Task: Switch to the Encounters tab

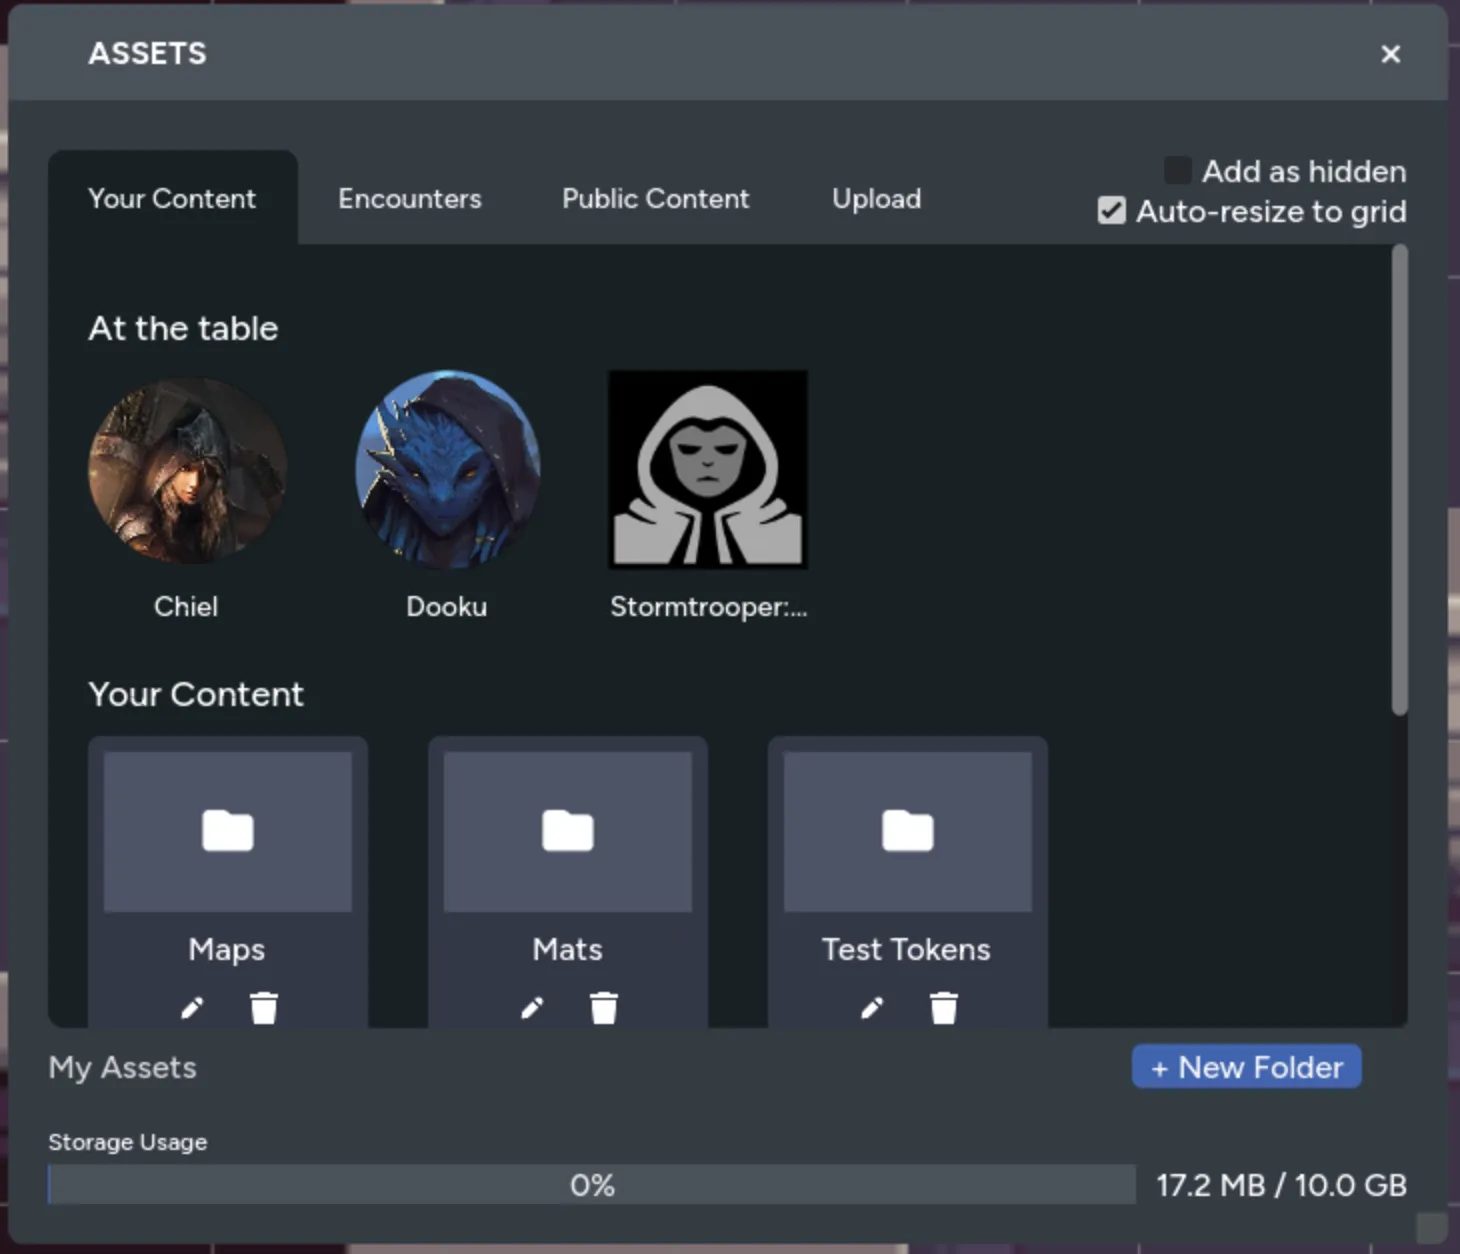Action: [410, 198]
